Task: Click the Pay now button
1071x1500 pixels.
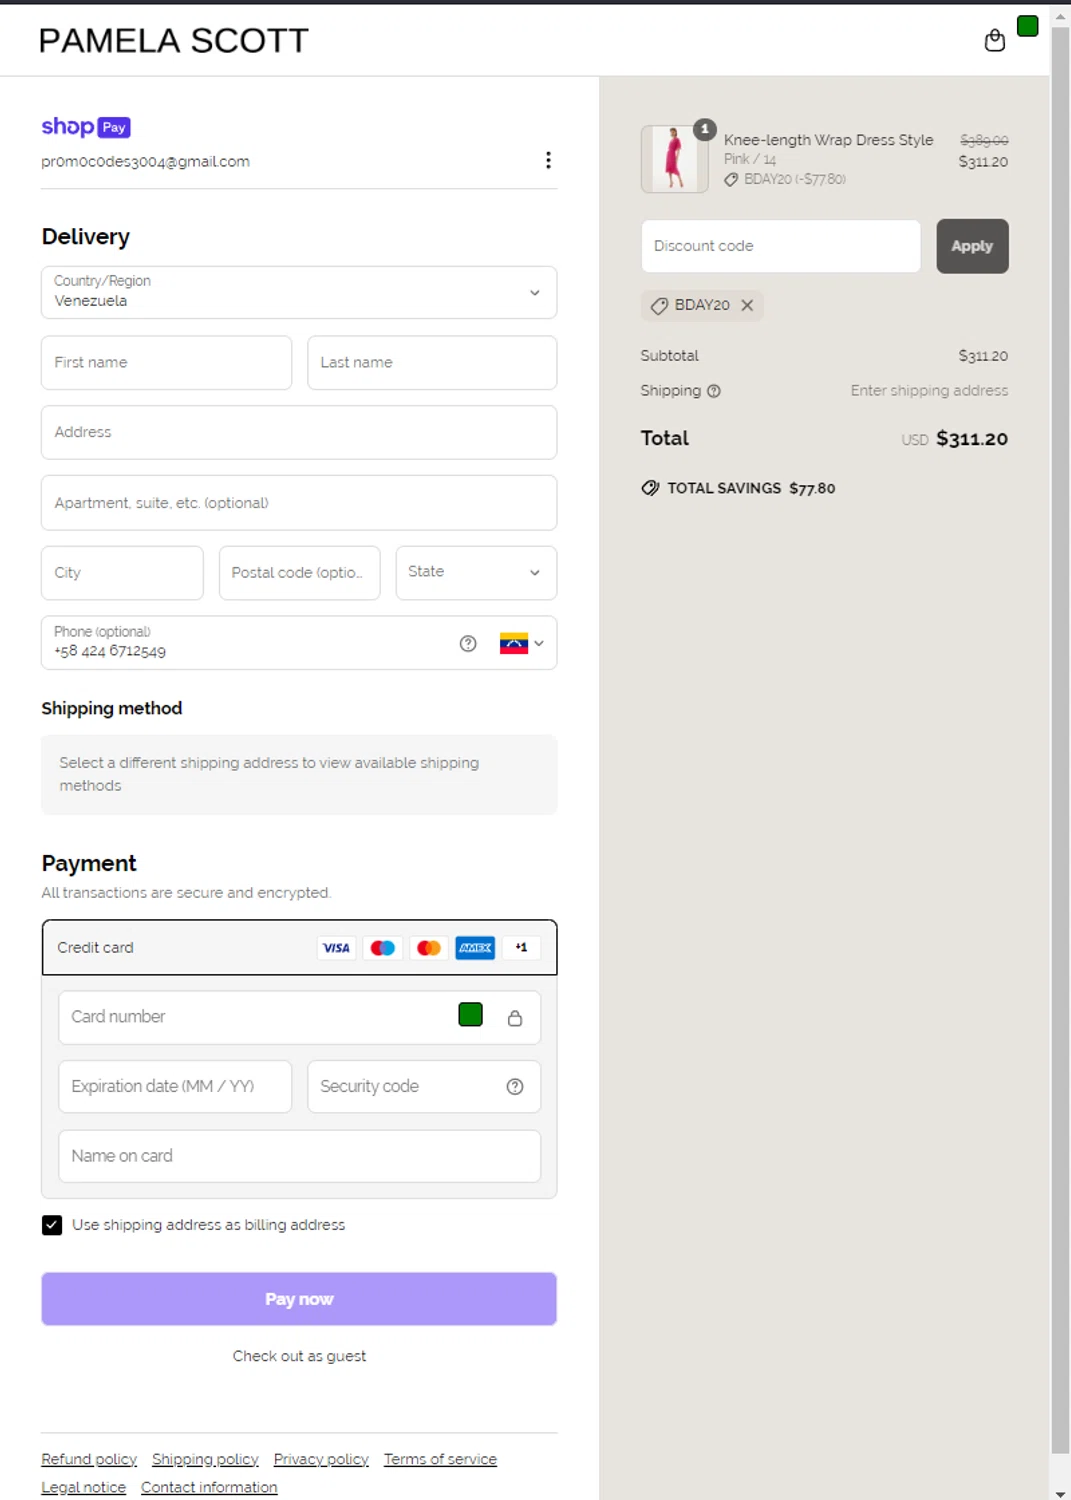Action: (x=299, y=1299)
